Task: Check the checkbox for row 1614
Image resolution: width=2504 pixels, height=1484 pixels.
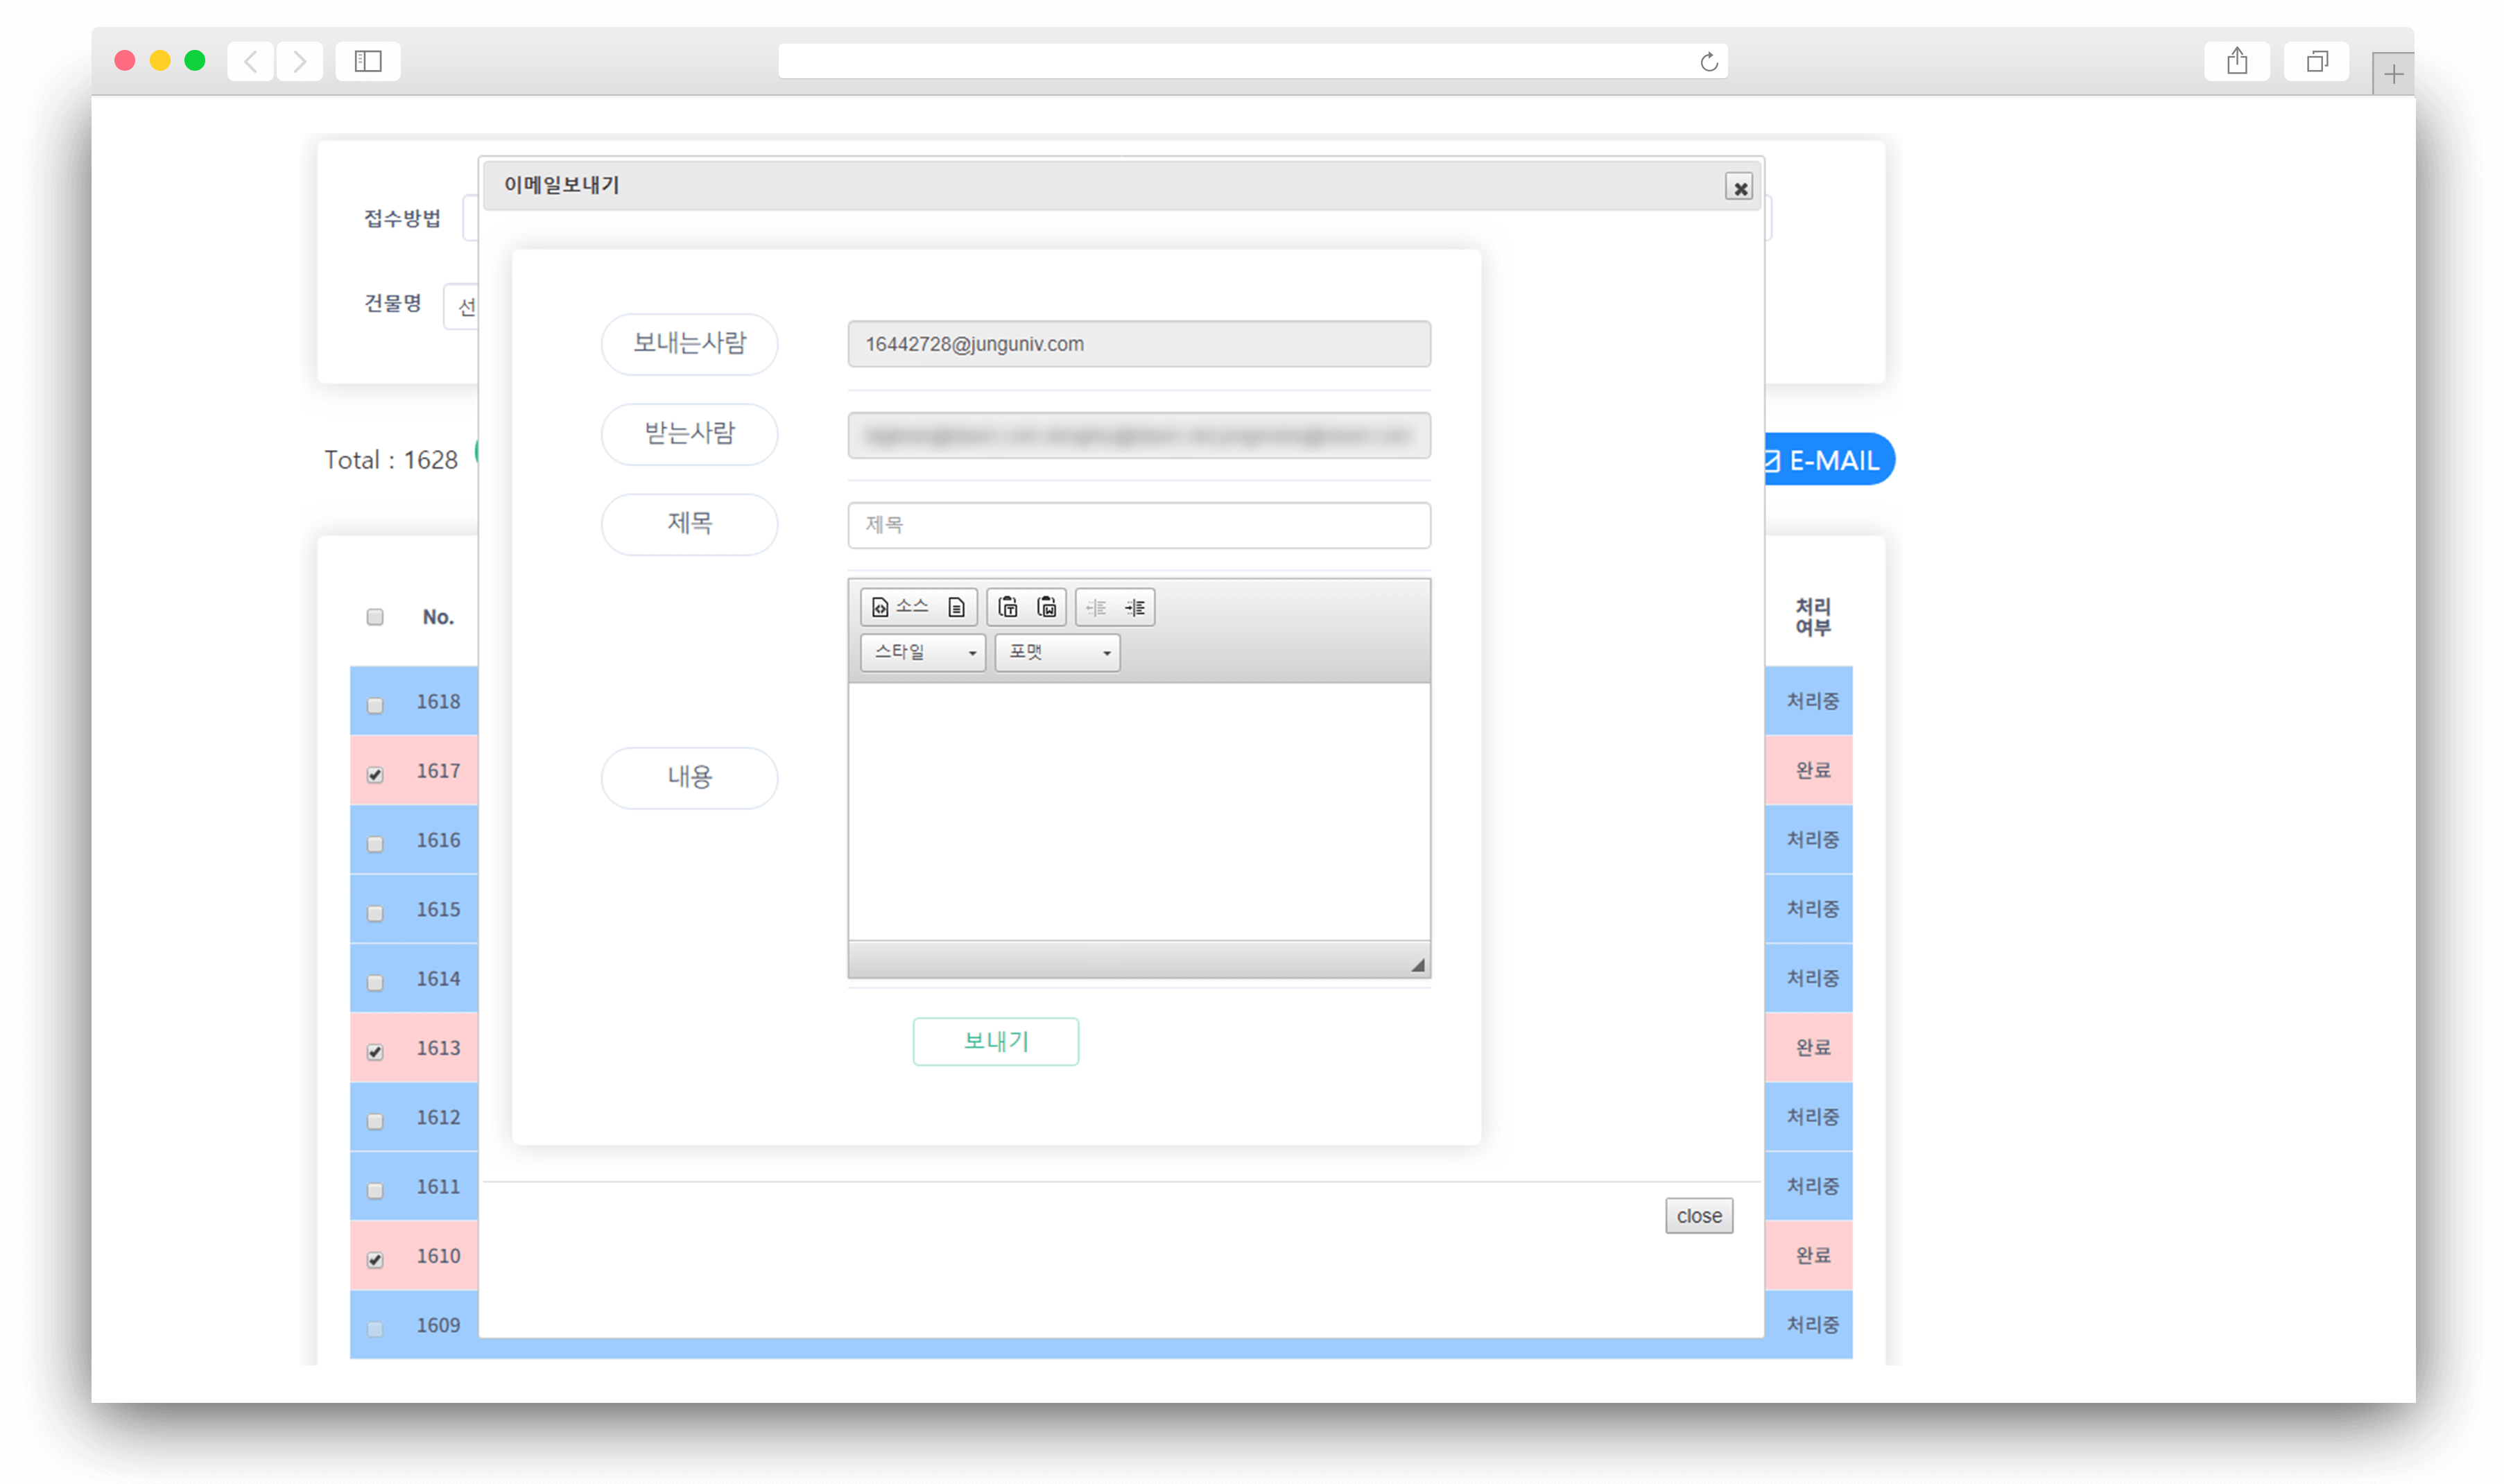Action: pyautogui.click(x=375, y=982)
